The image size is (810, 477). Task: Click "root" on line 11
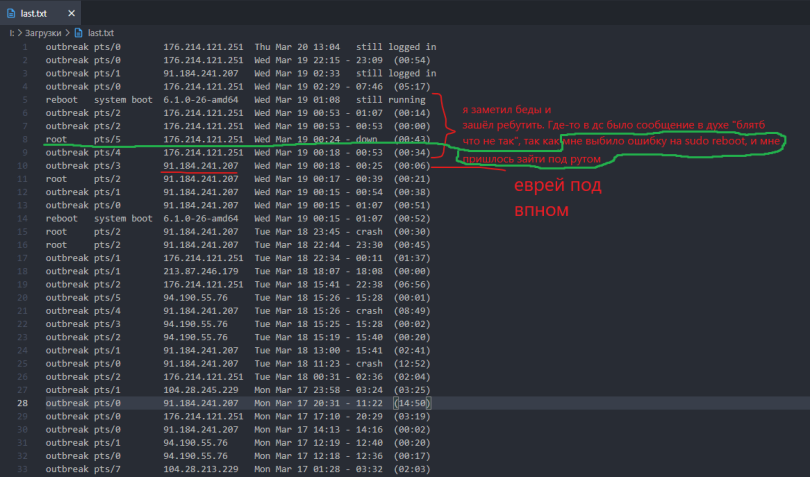coord(56,179)
